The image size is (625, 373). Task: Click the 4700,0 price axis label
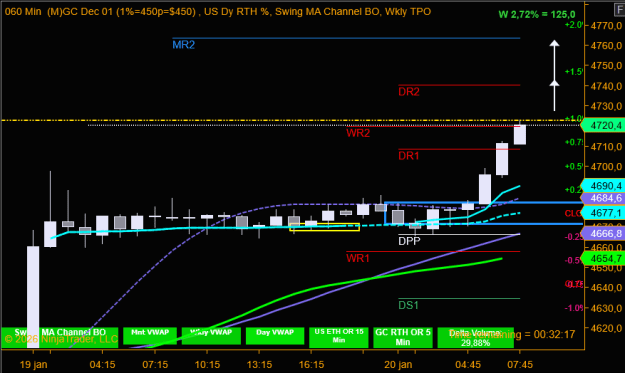[606, 167]
